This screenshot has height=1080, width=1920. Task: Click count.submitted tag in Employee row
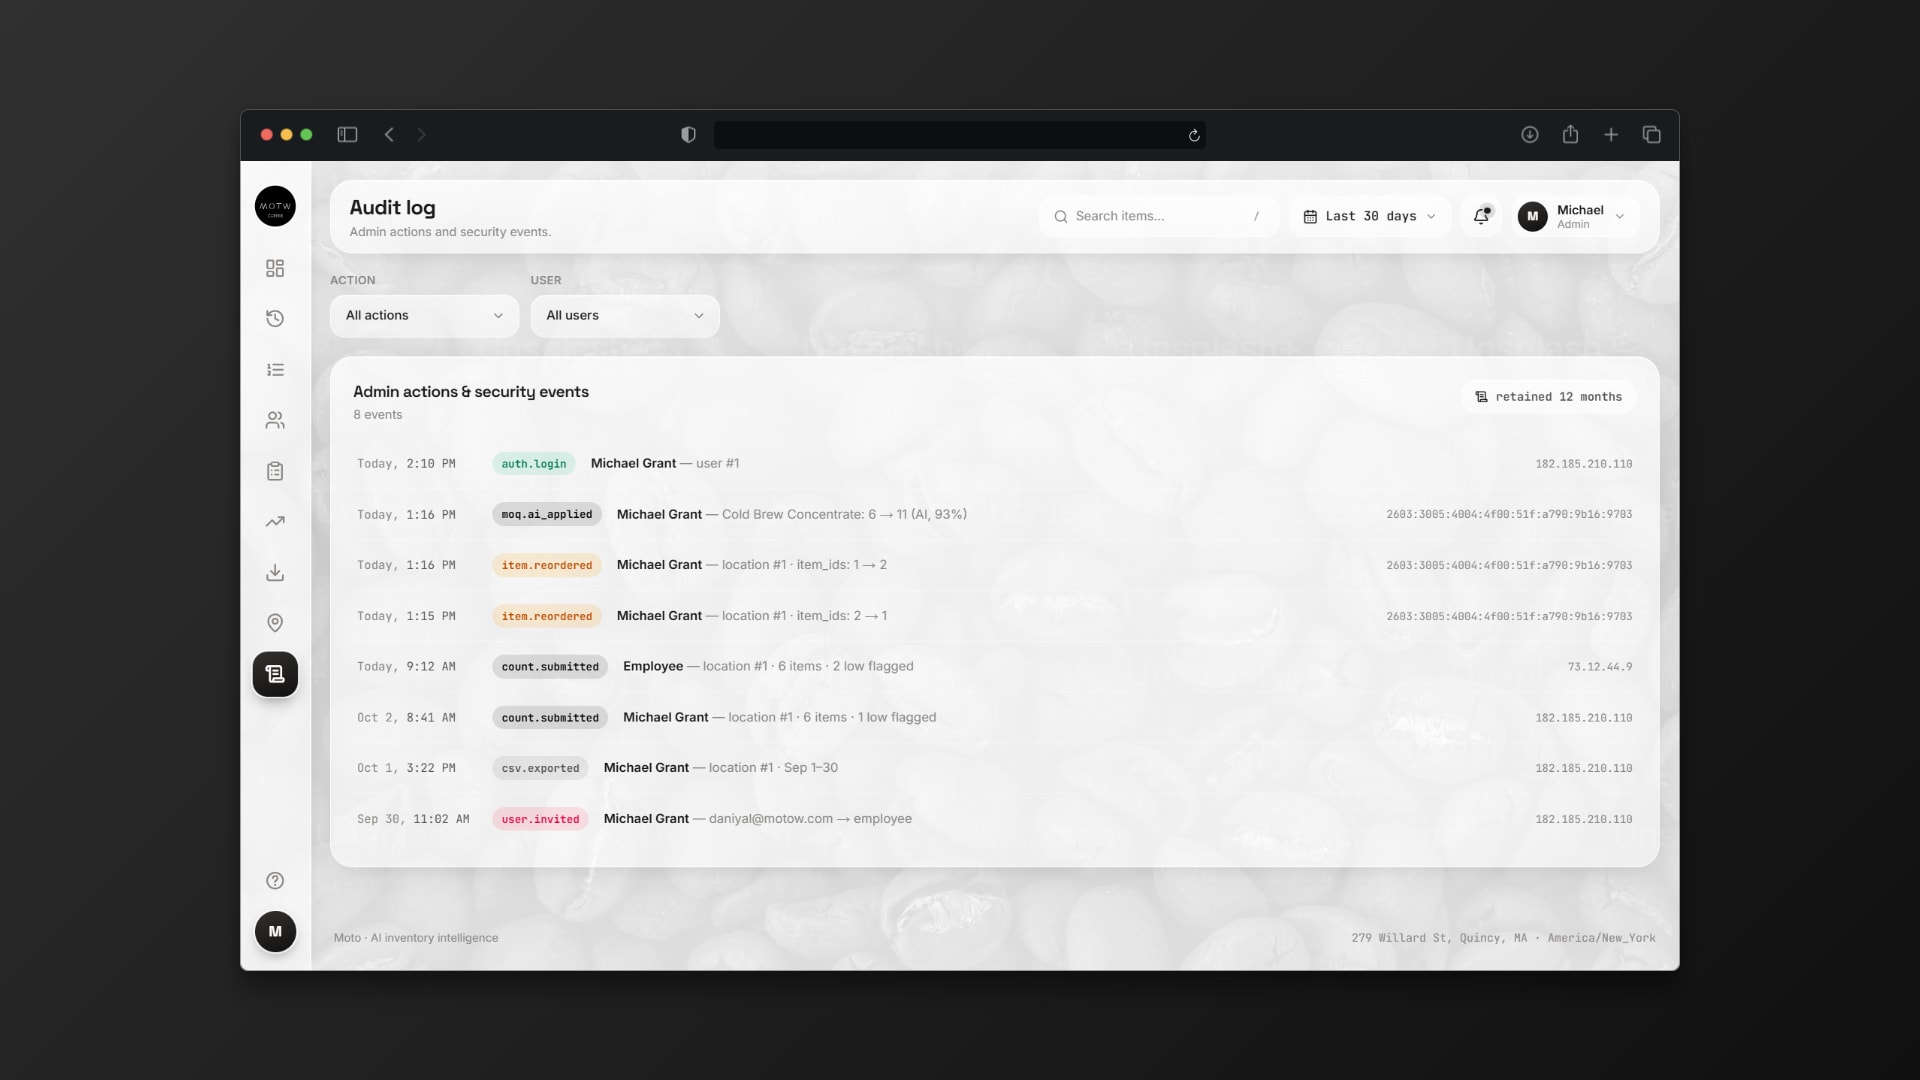click(550, 667)
